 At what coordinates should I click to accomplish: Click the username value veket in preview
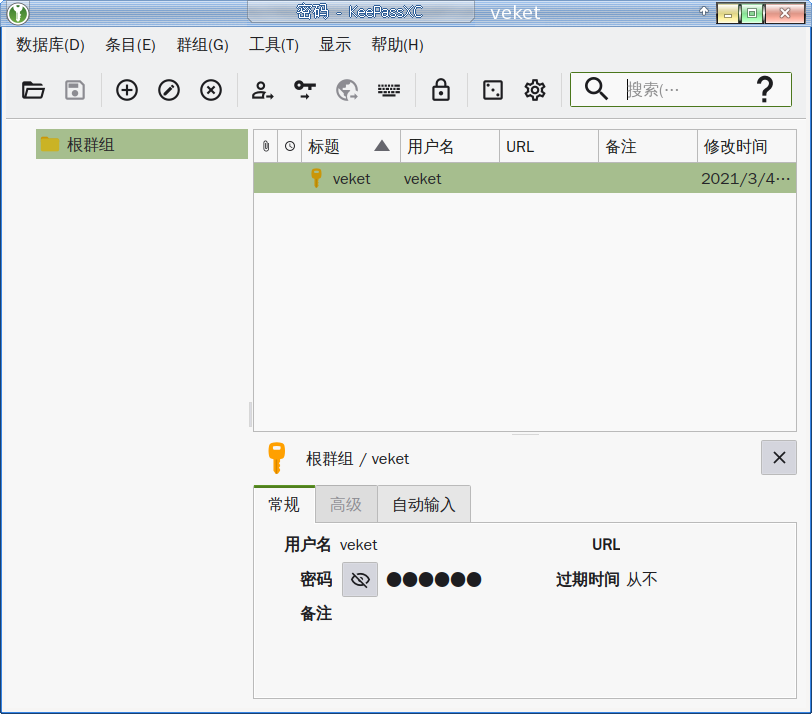point(358,545)
